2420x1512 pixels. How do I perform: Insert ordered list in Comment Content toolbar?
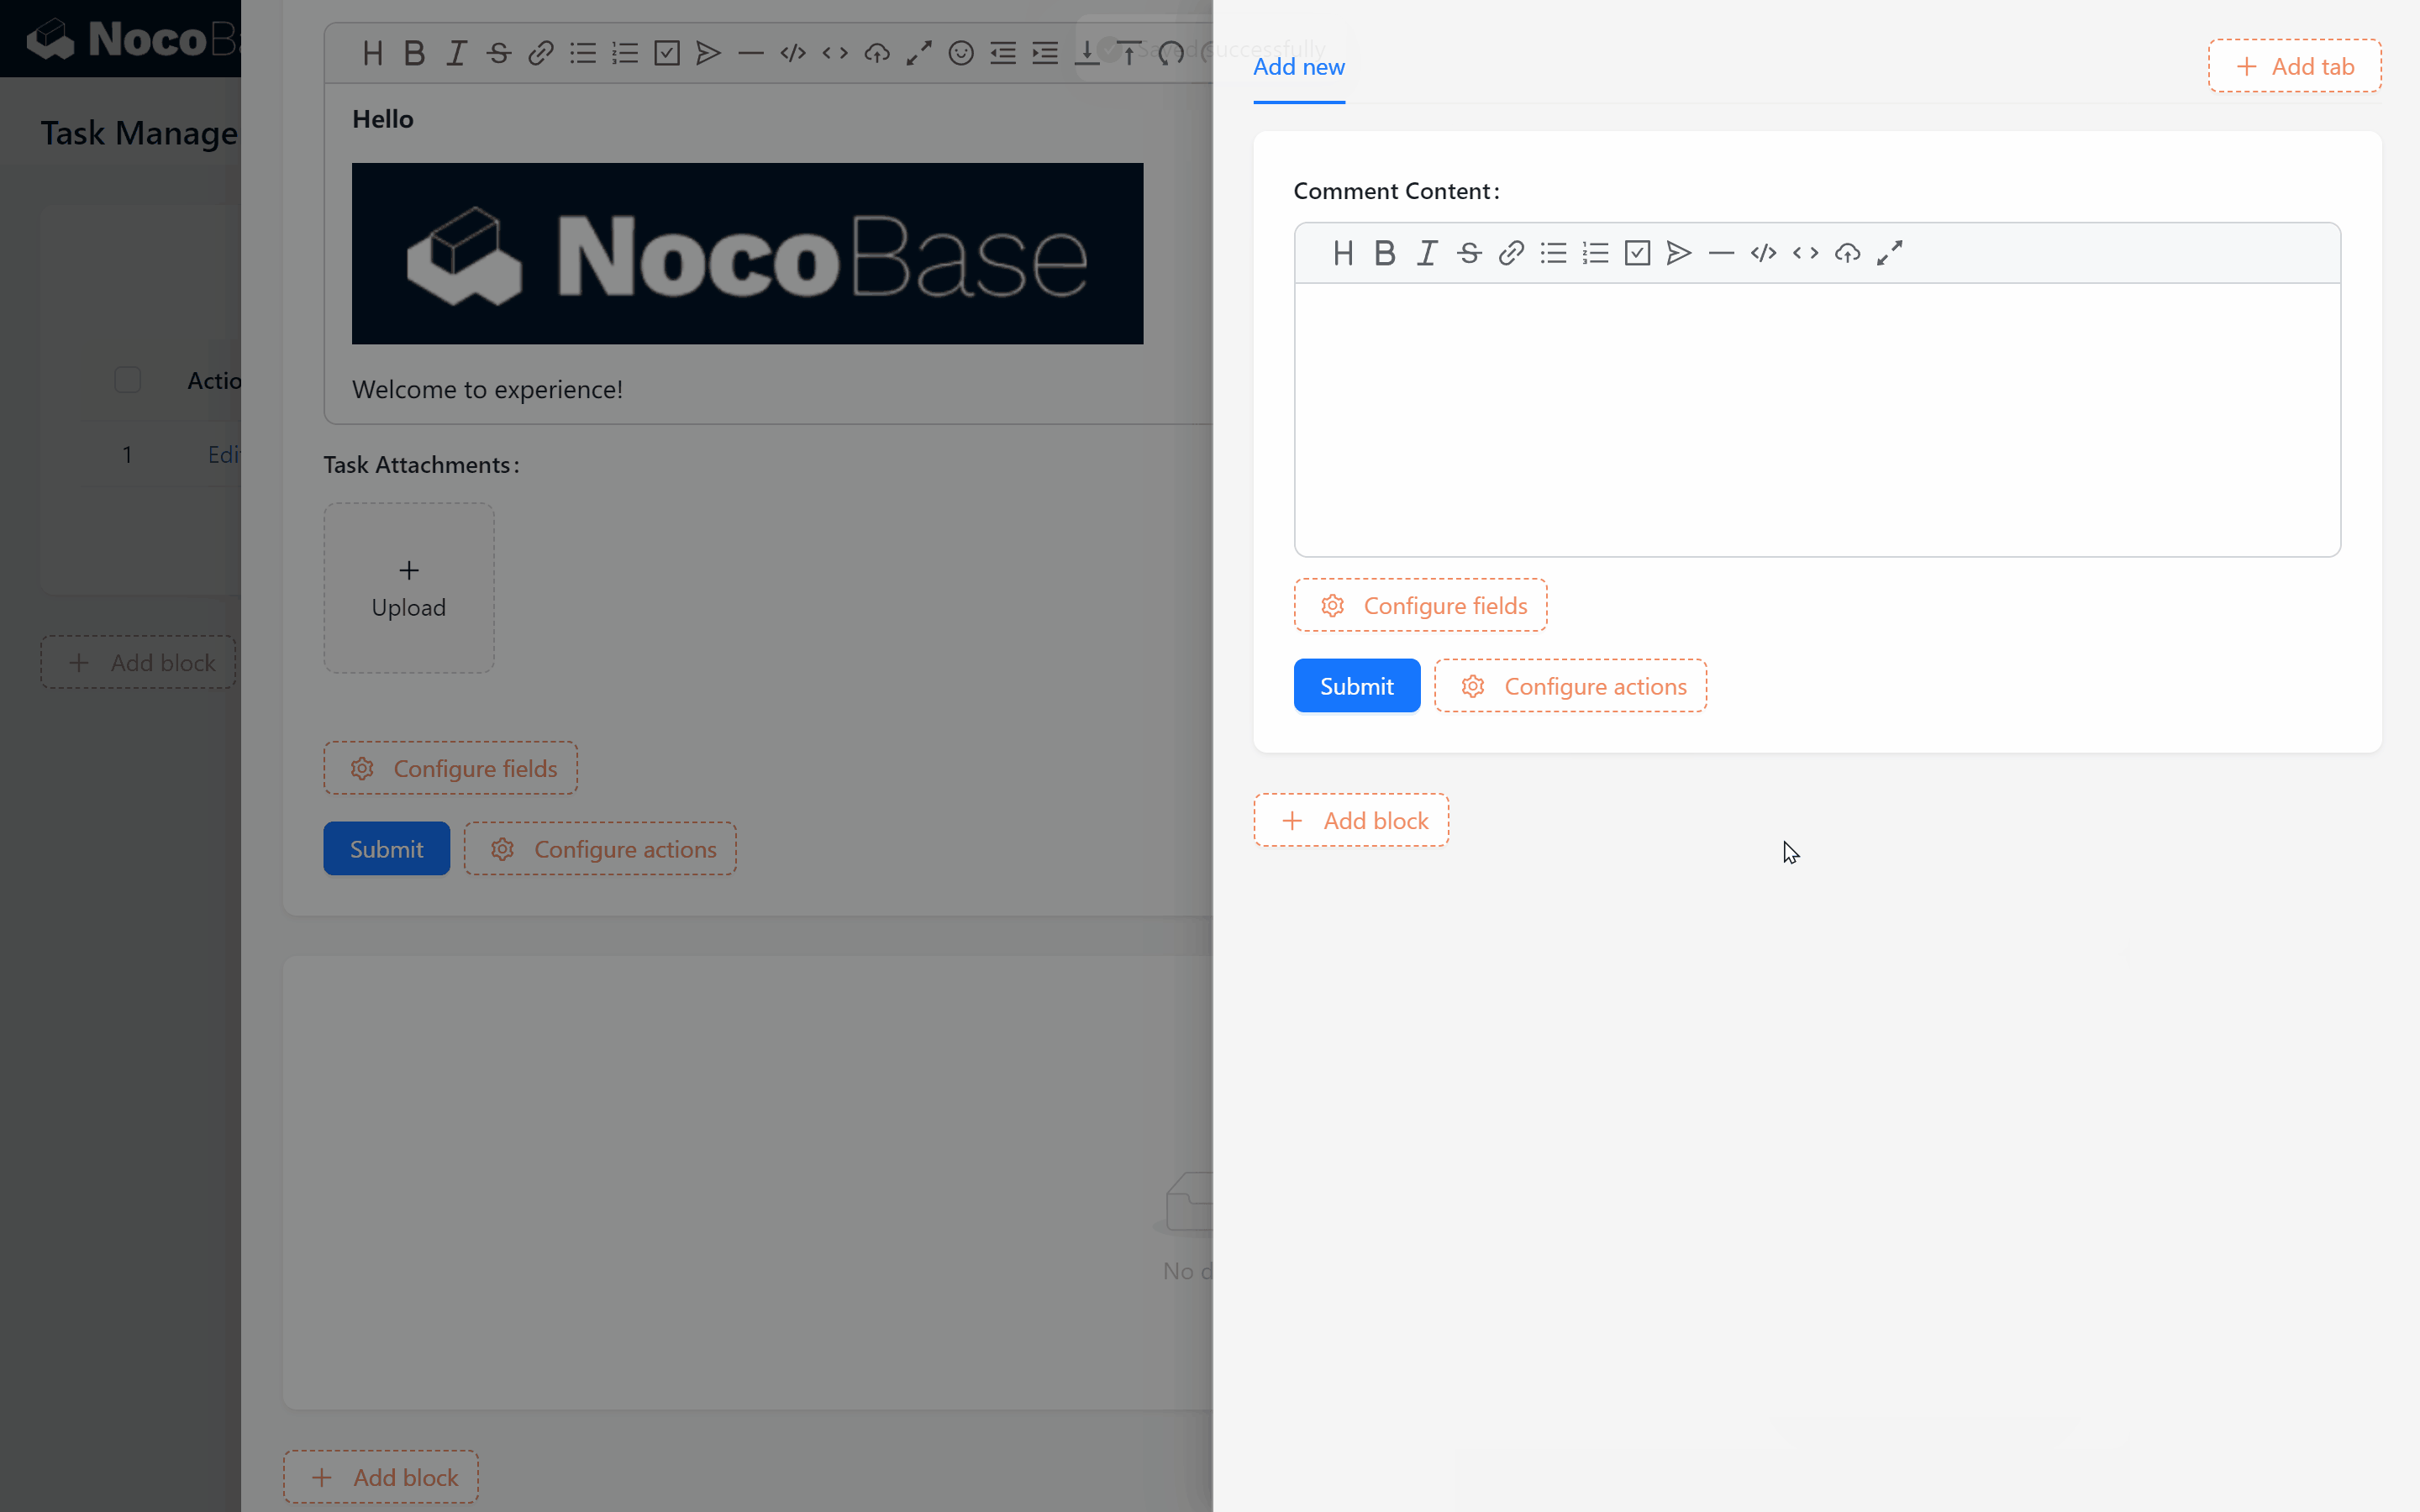[x=1595, y=253]
